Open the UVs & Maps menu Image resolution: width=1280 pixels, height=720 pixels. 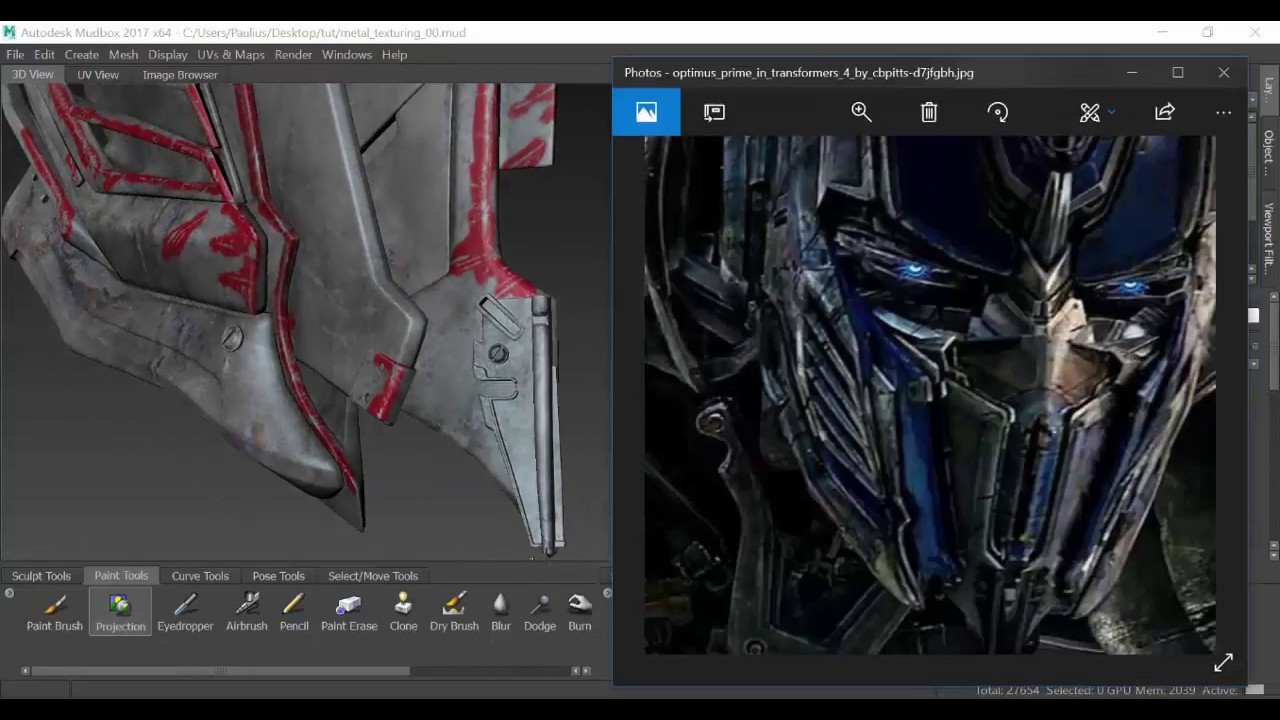click(x=231, y=54)
